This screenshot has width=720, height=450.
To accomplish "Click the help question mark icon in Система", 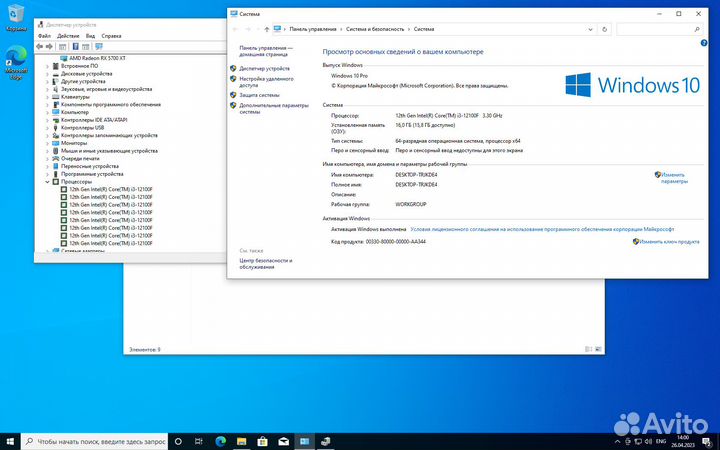I will (704, 43).
